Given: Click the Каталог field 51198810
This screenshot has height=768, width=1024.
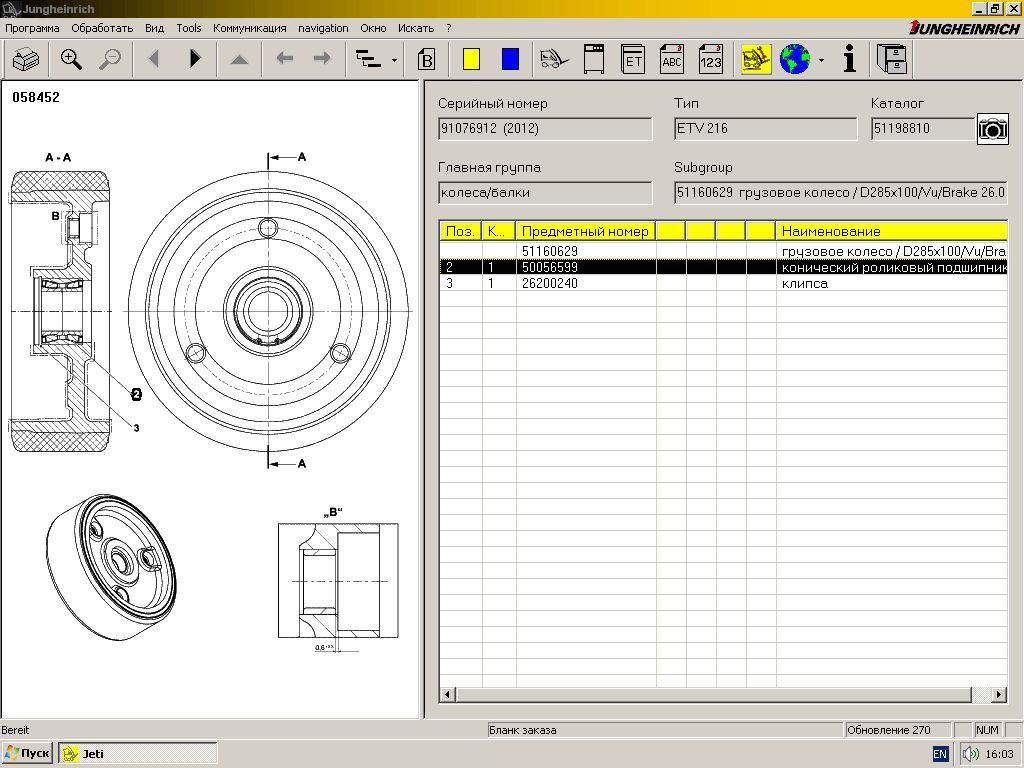Looking at the screenshot, I should 923,129.
